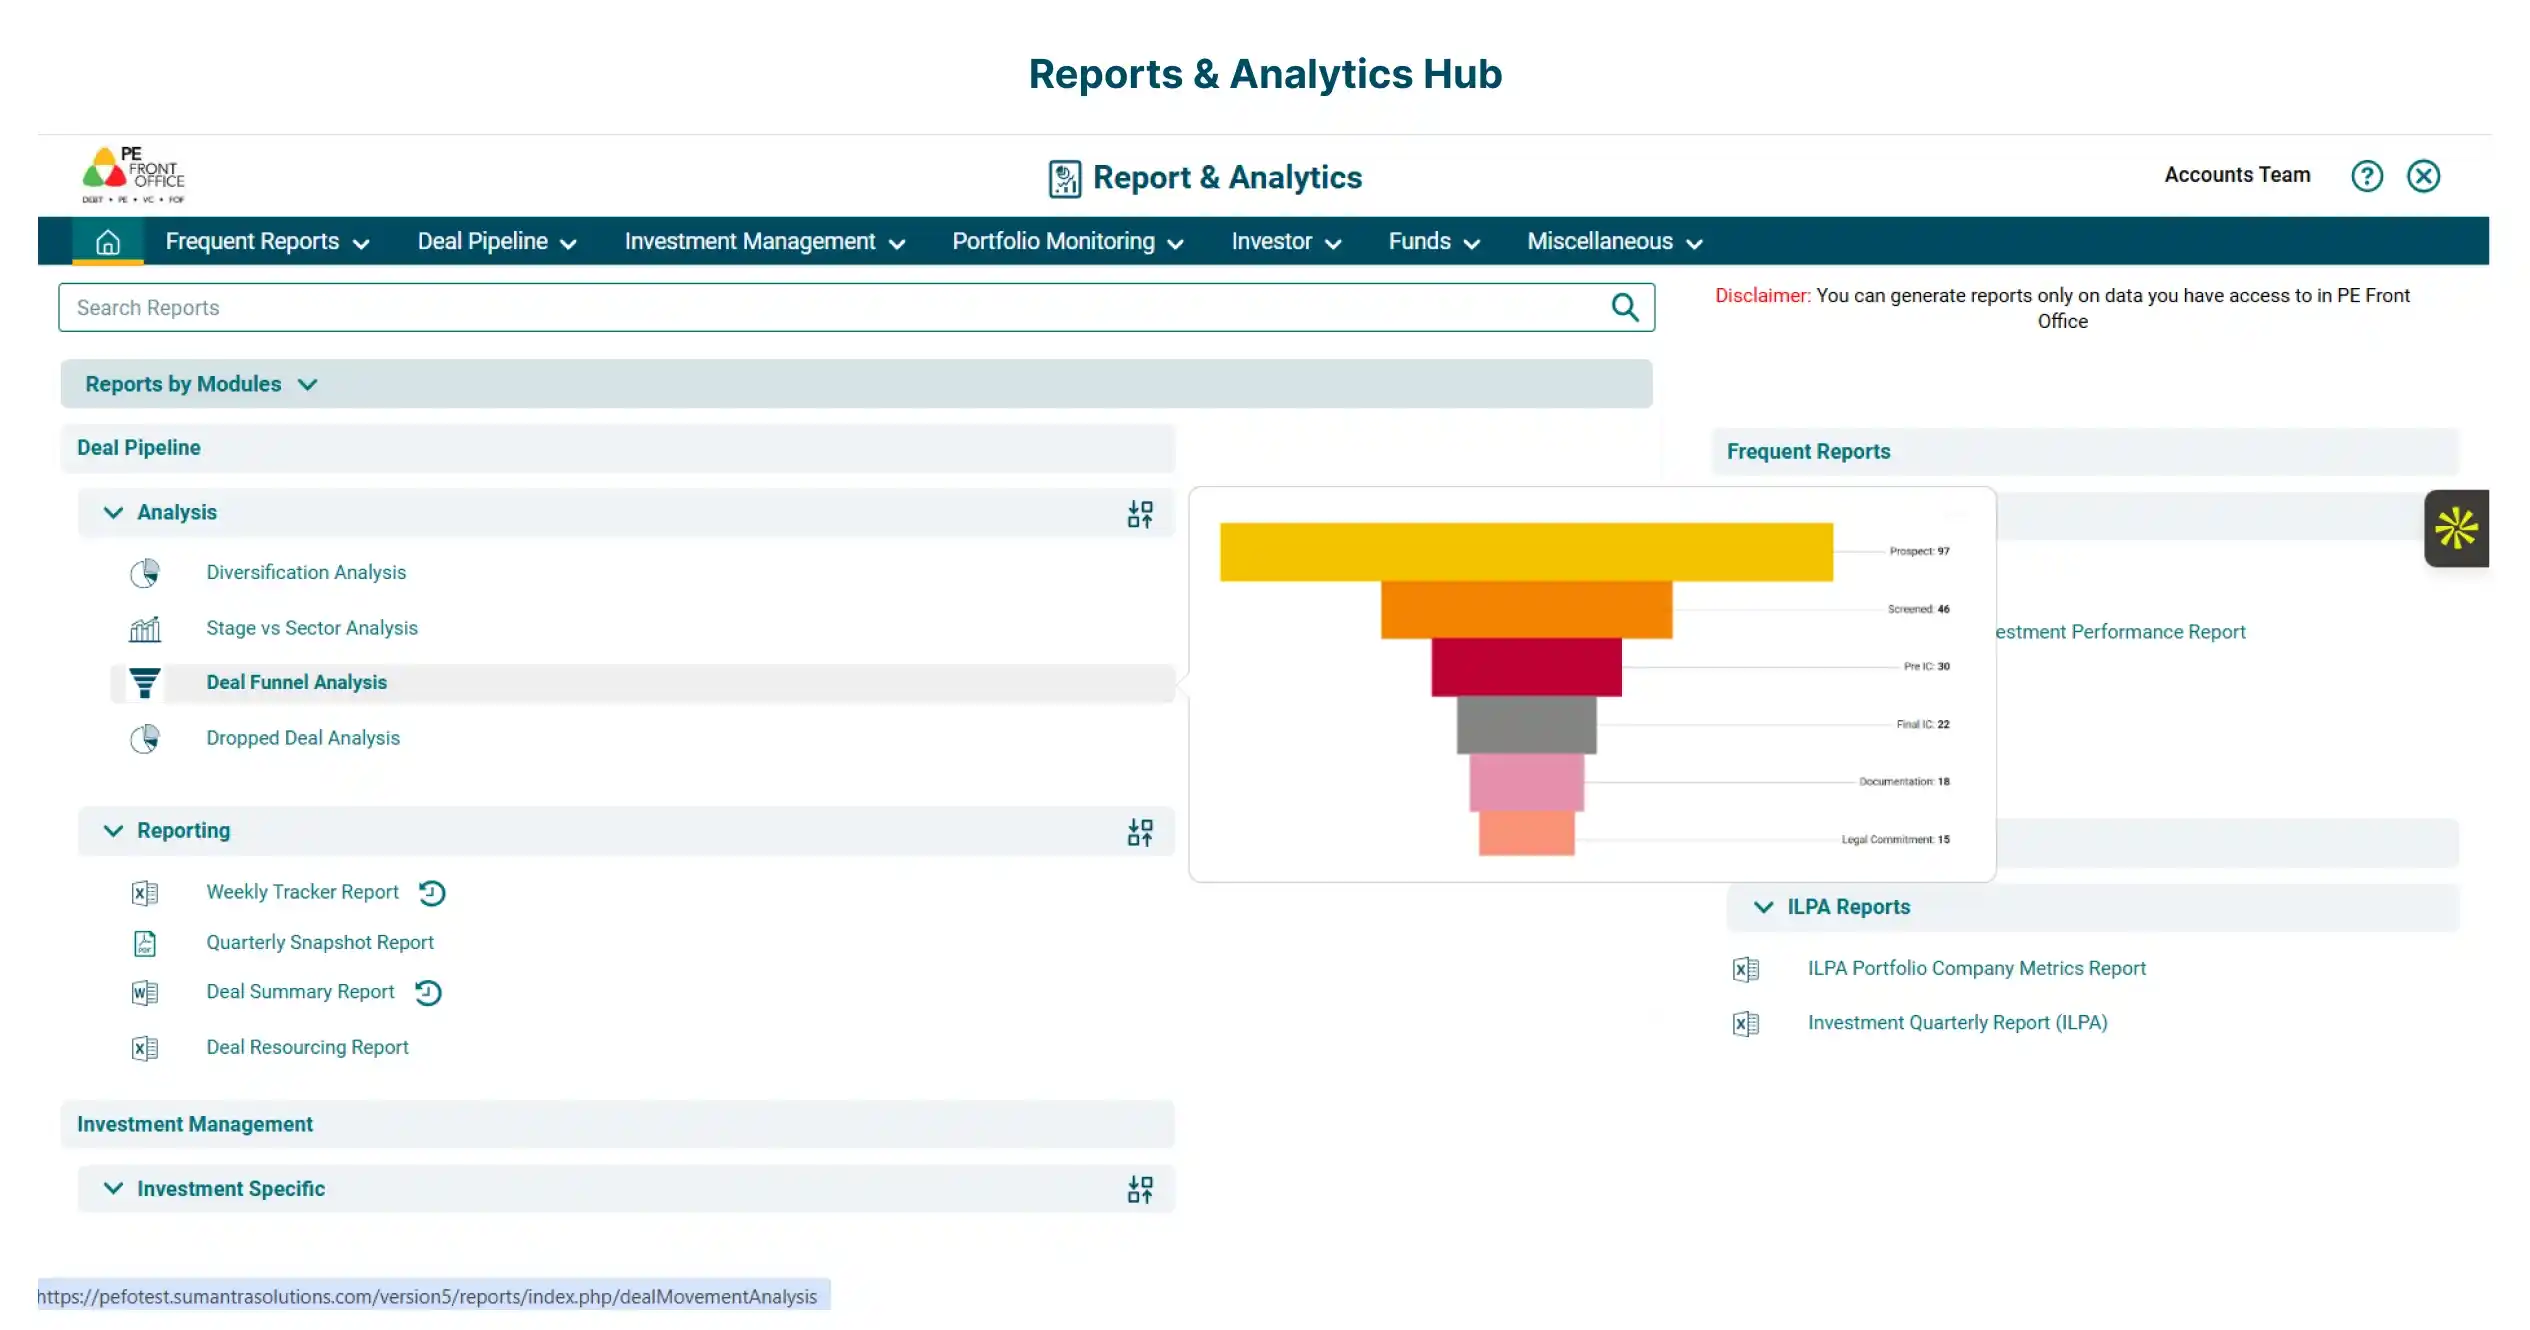The height and width of the screenshot is (1330, 2530).
Task: Click the PE Front Office logo
Action: point(134,175)
